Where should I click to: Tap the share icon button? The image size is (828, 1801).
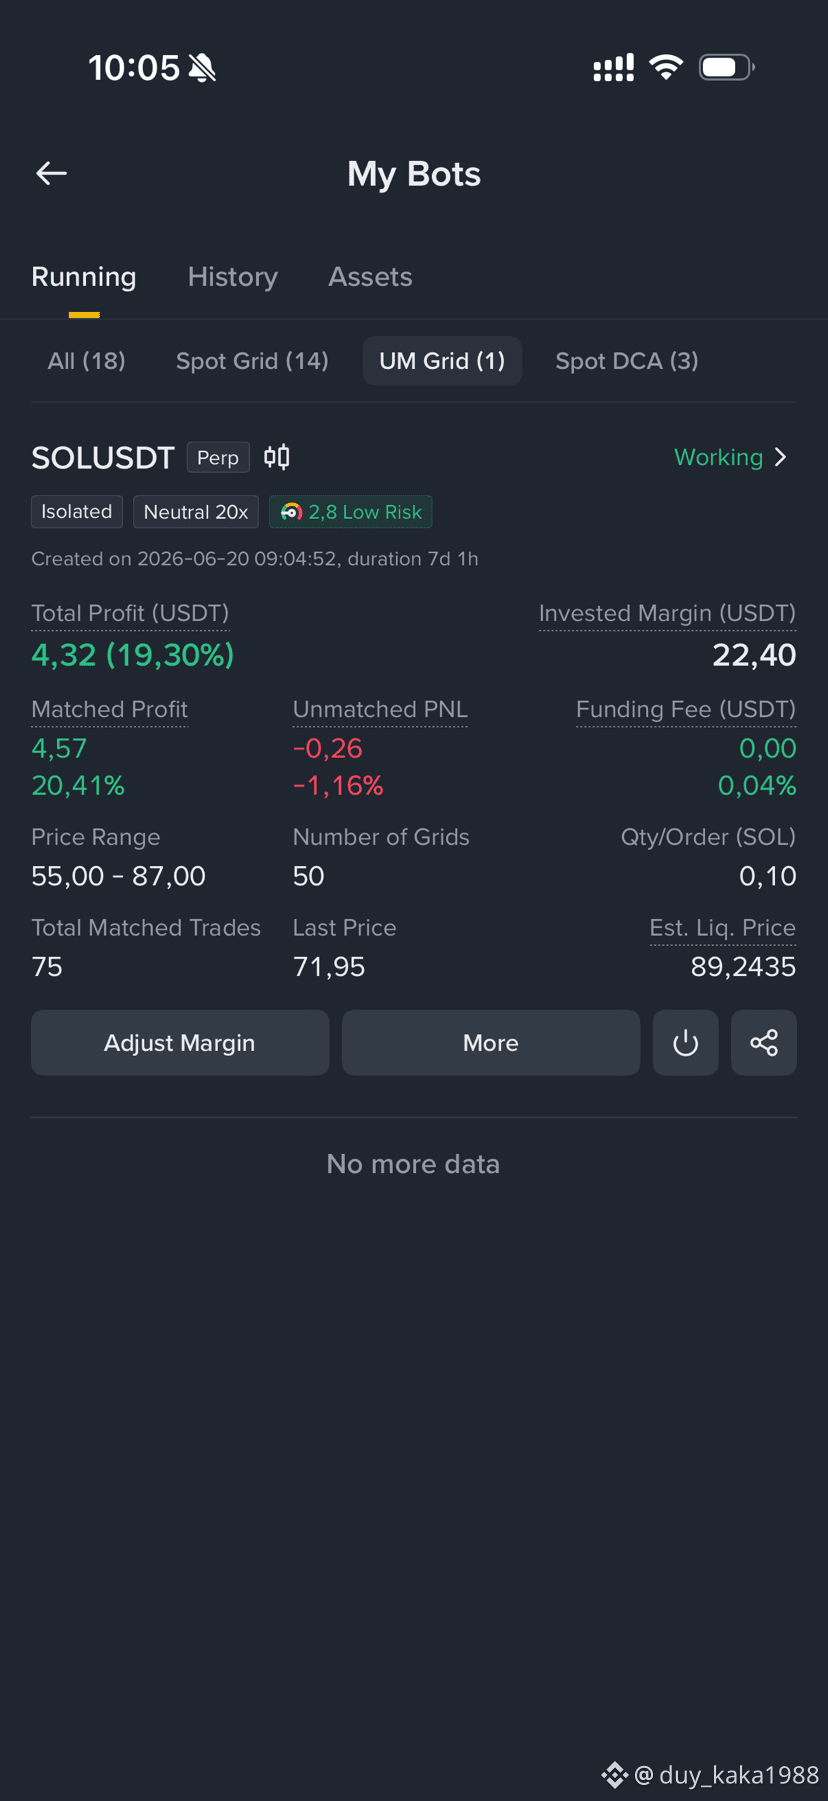point(764,1043)
